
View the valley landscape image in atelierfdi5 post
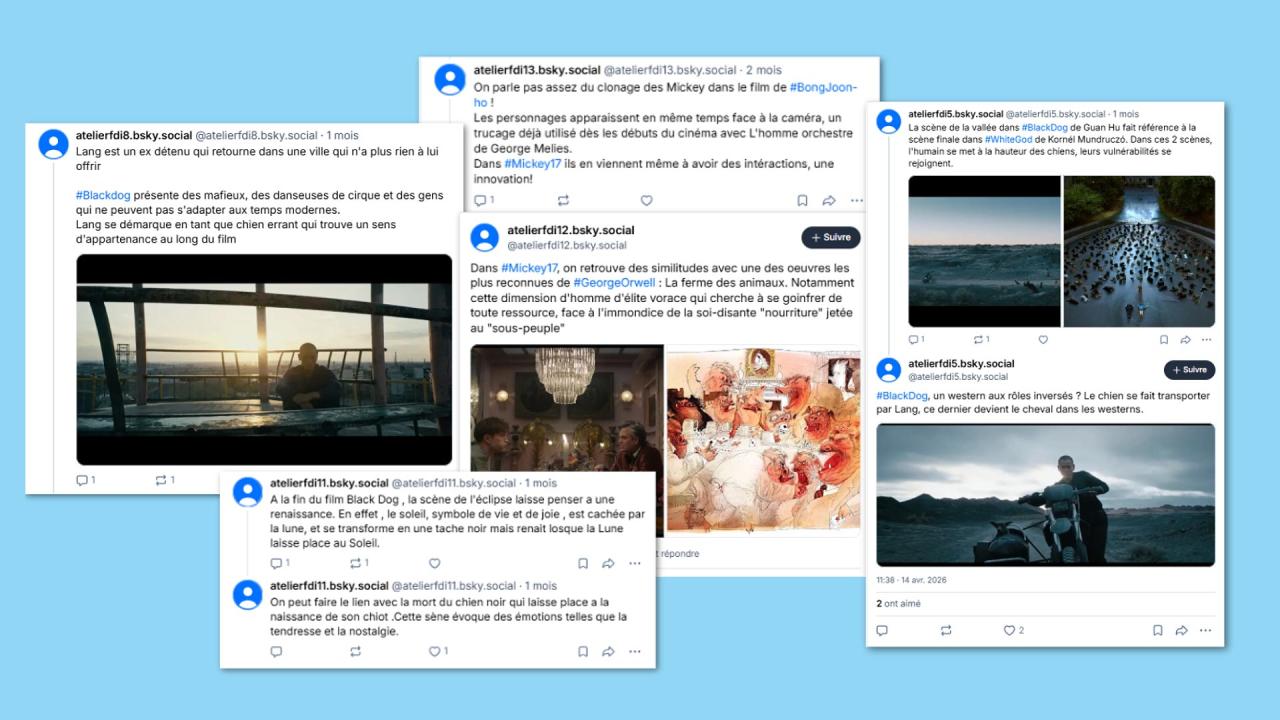pyautogui.click(x=984, y=251)
